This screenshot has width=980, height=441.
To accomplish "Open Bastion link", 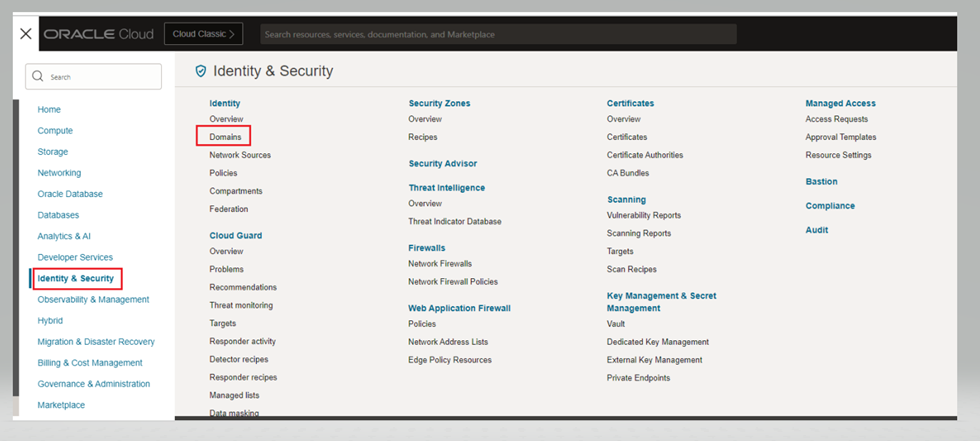I will click(x=821, y=182).
